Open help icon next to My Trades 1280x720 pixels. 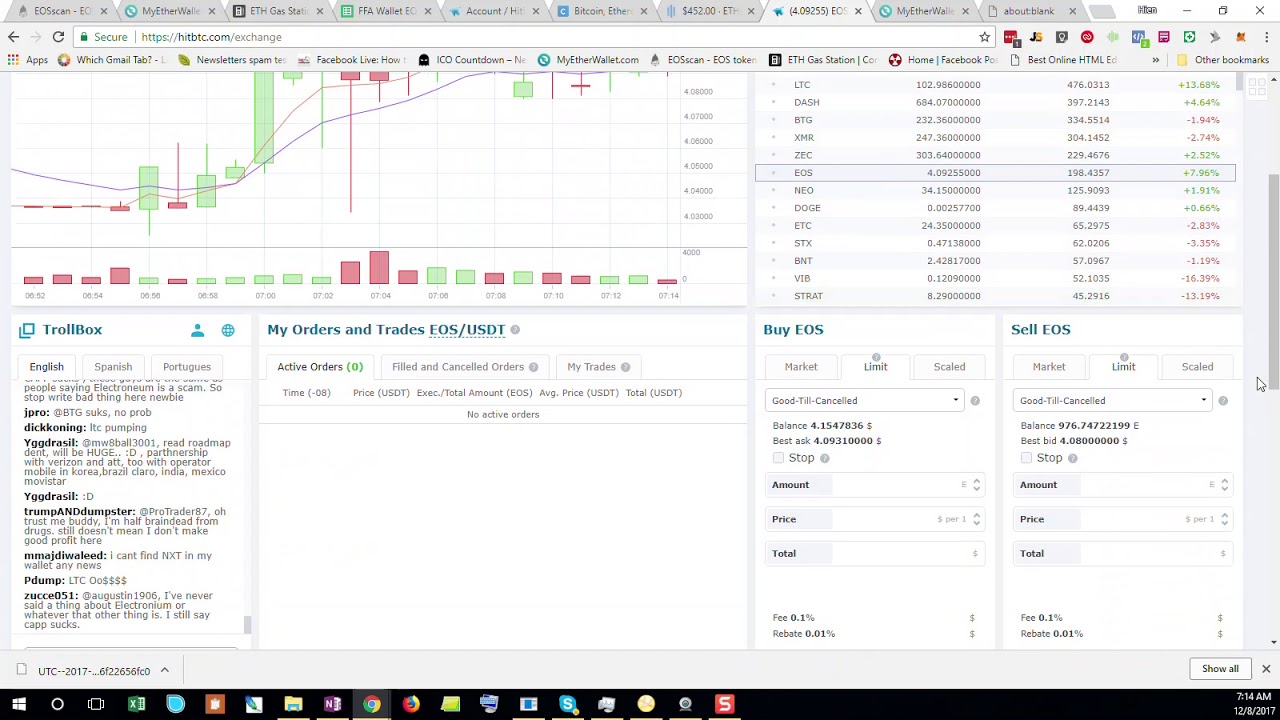pos(625,367)
